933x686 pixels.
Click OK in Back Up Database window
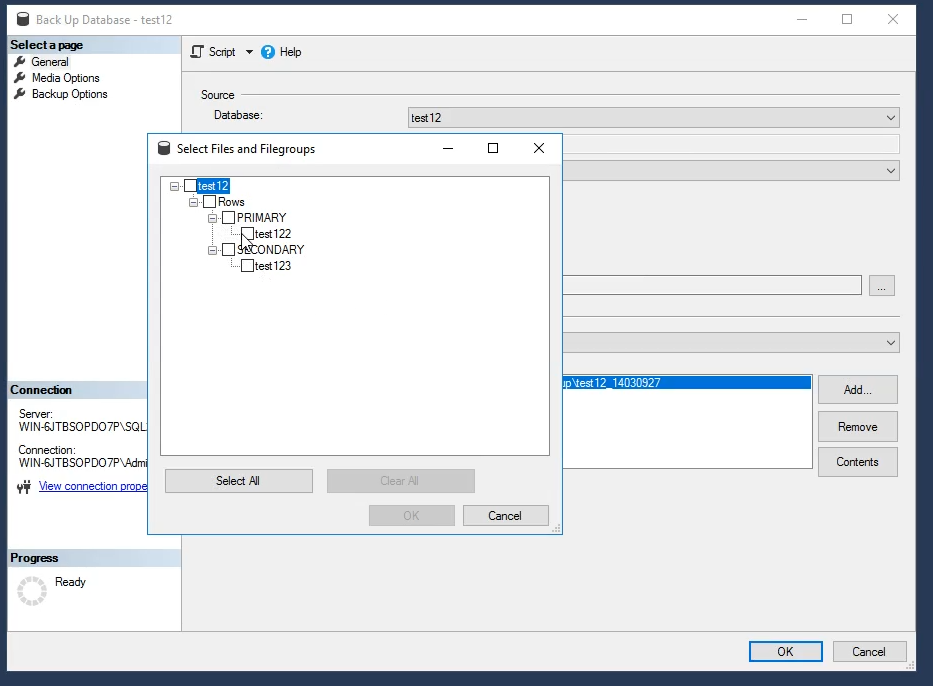coord(785,651)
